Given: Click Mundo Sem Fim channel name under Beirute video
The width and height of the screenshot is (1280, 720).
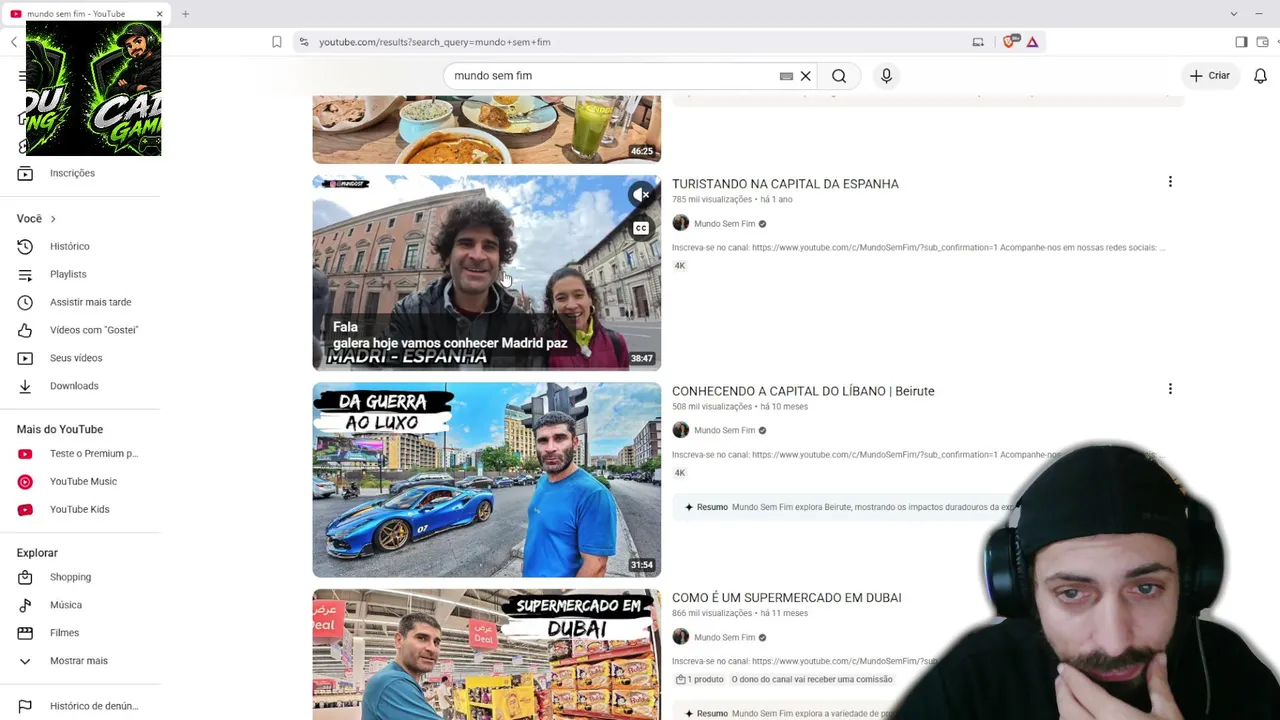Looking at the screenshot, I should click(x=724, y=431).
